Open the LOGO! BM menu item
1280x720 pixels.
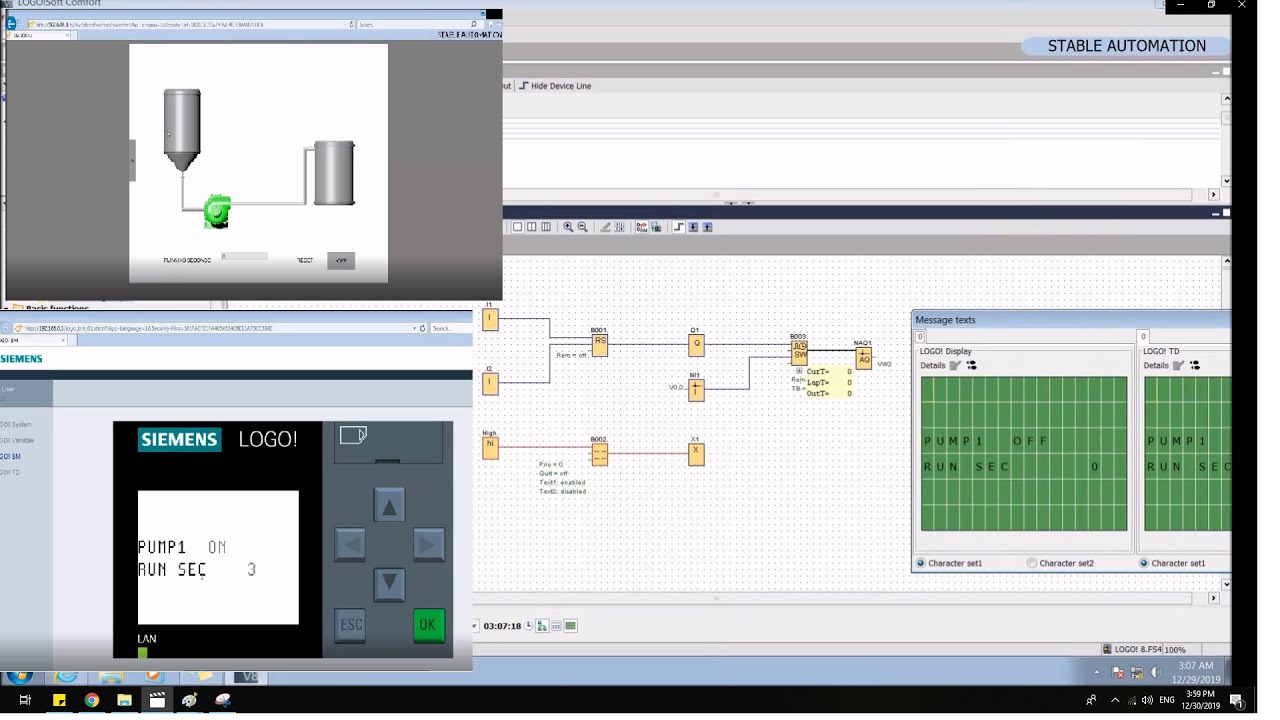click(10, 456)
